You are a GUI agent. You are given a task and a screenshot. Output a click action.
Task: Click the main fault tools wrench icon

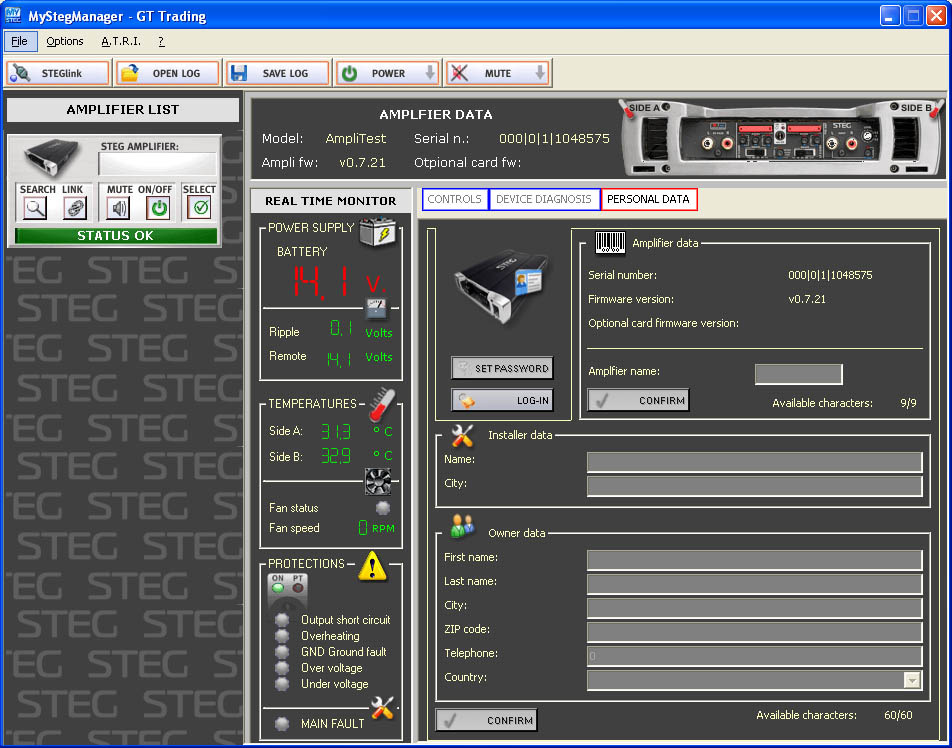tap(382, 708)
